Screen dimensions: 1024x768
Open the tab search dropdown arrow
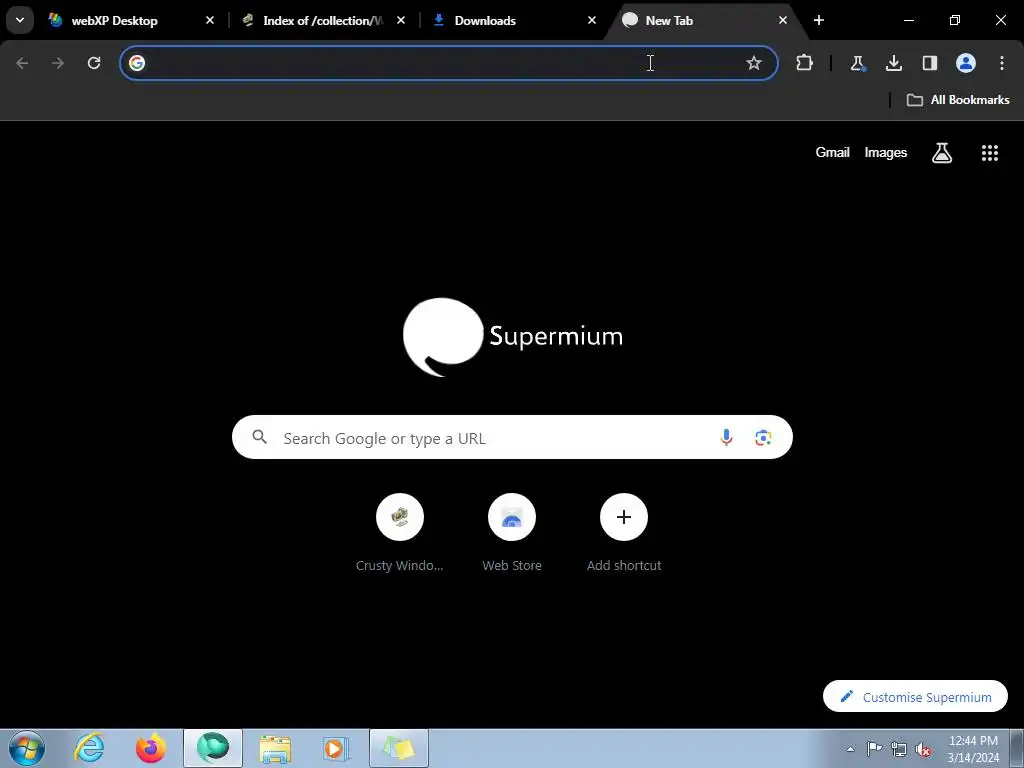(x=20, y=20)
